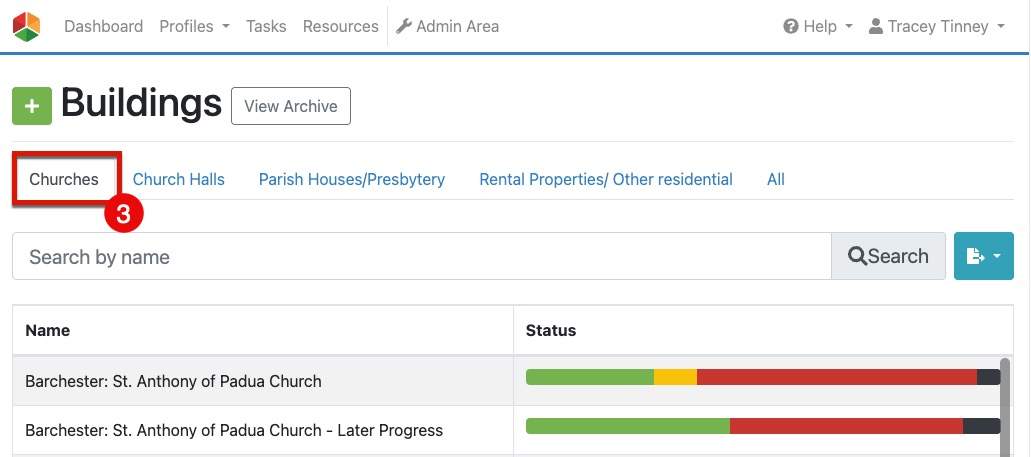Click the wrench Admin Area icon

pyautogui.click(x=404, y=27)
